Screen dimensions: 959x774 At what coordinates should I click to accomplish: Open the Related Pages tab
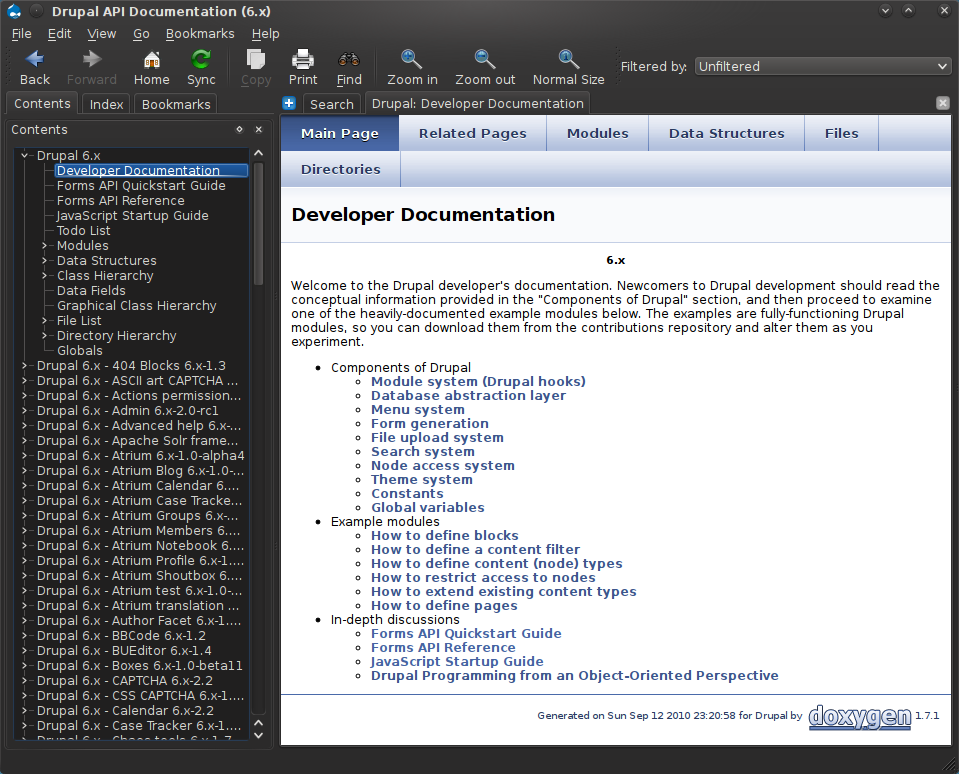pyautogui.click(x=472, y=133)
